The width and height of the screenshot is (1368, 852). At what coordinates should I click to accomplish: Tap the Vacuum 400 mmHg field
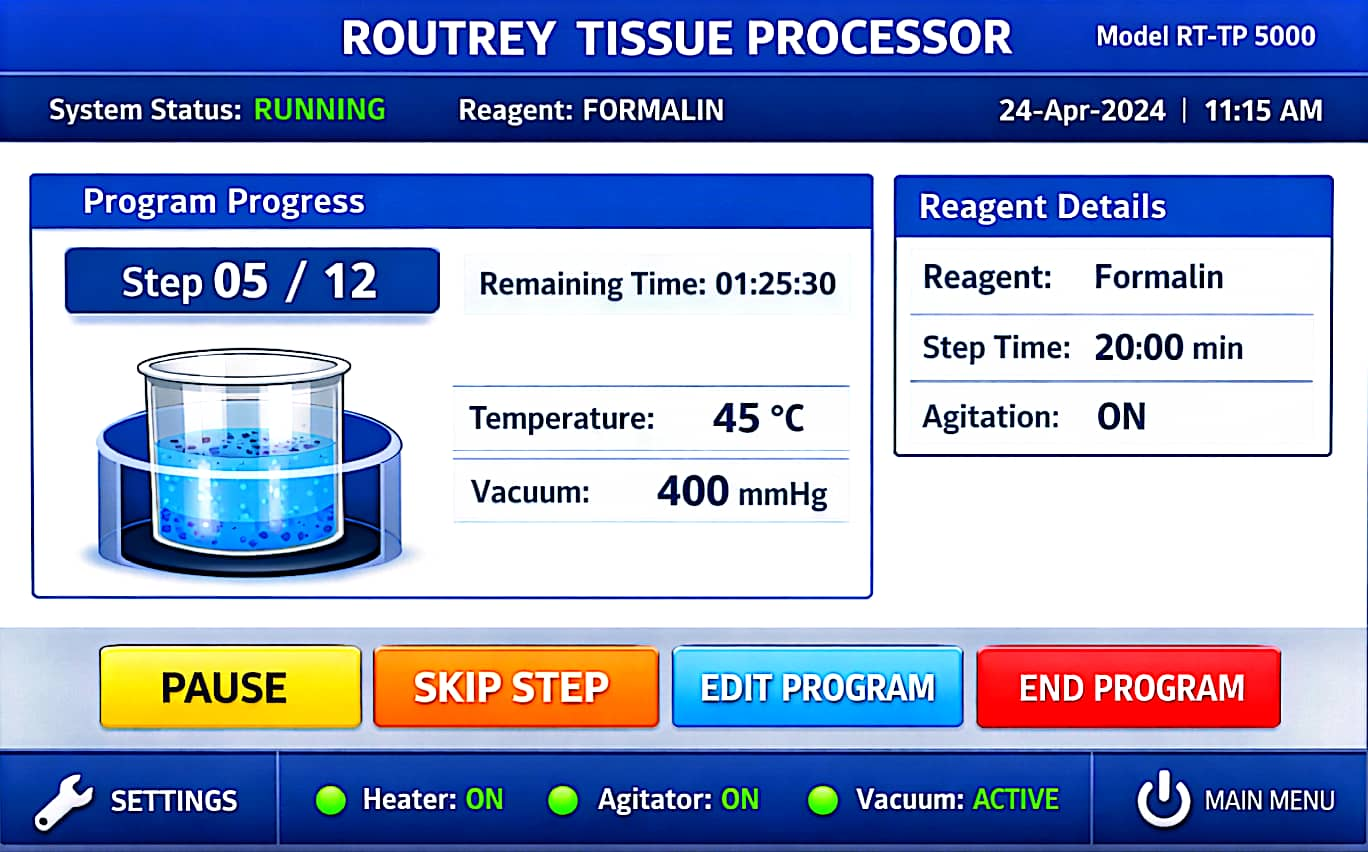coord(651,491)
